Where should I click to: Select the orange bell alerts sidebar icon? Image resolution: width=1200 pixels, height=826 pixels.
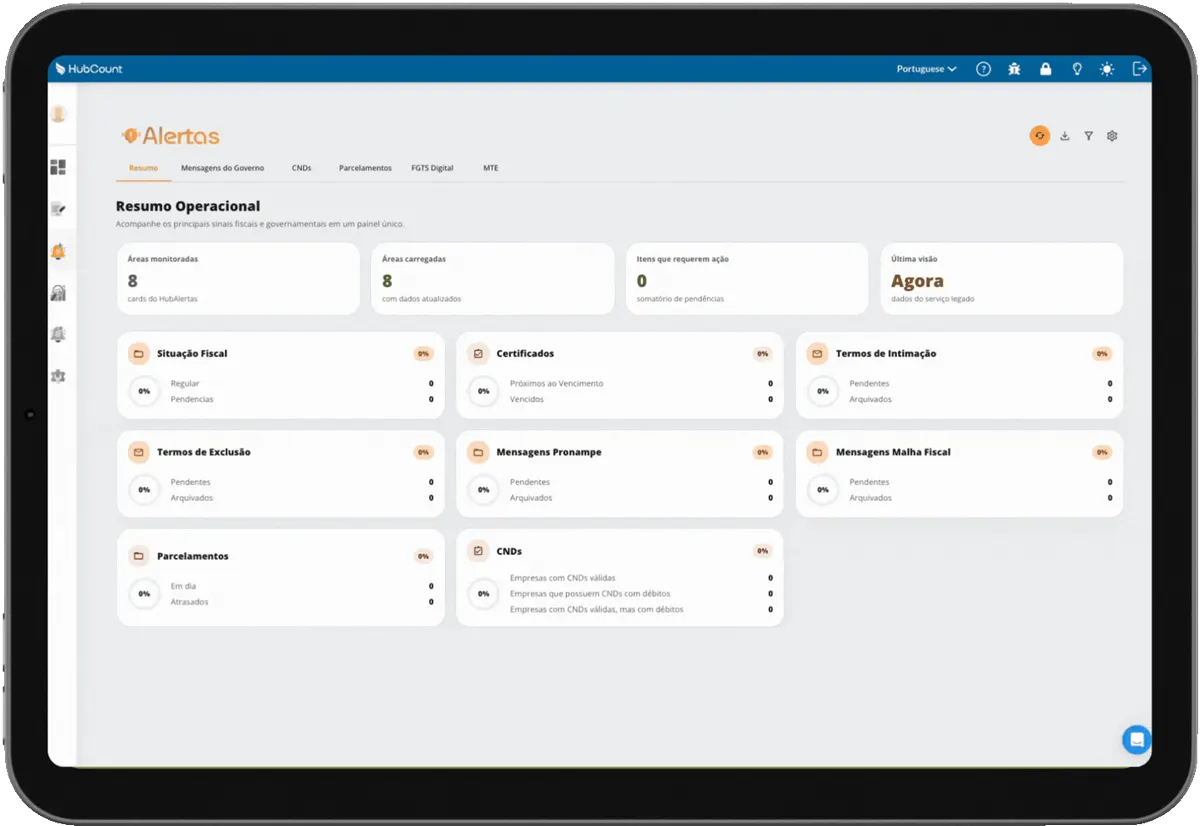[58, 252]
